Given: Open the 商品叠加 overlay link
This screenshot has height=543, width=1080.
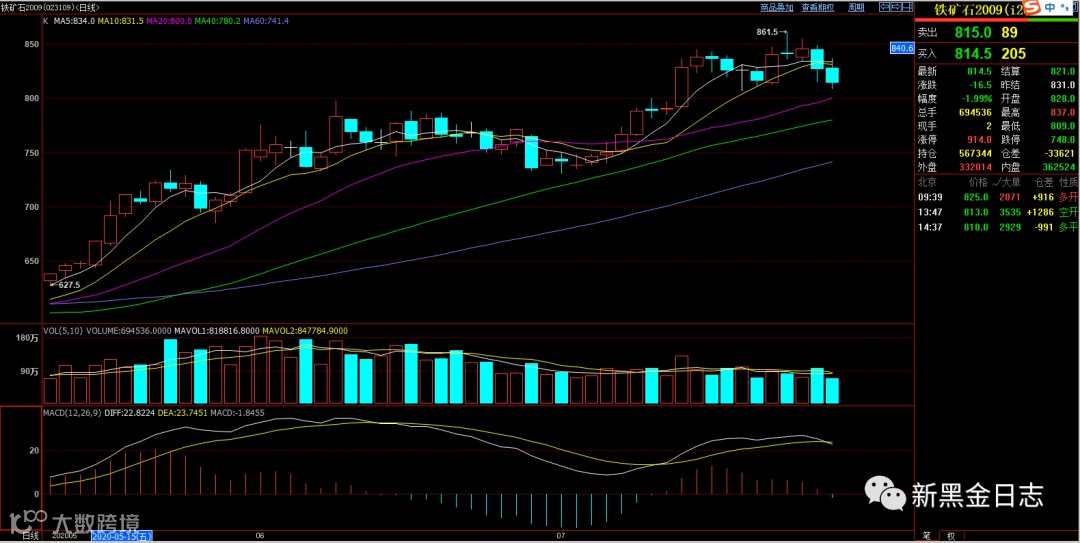Looking at the screenshot, I should click(777, 8).
